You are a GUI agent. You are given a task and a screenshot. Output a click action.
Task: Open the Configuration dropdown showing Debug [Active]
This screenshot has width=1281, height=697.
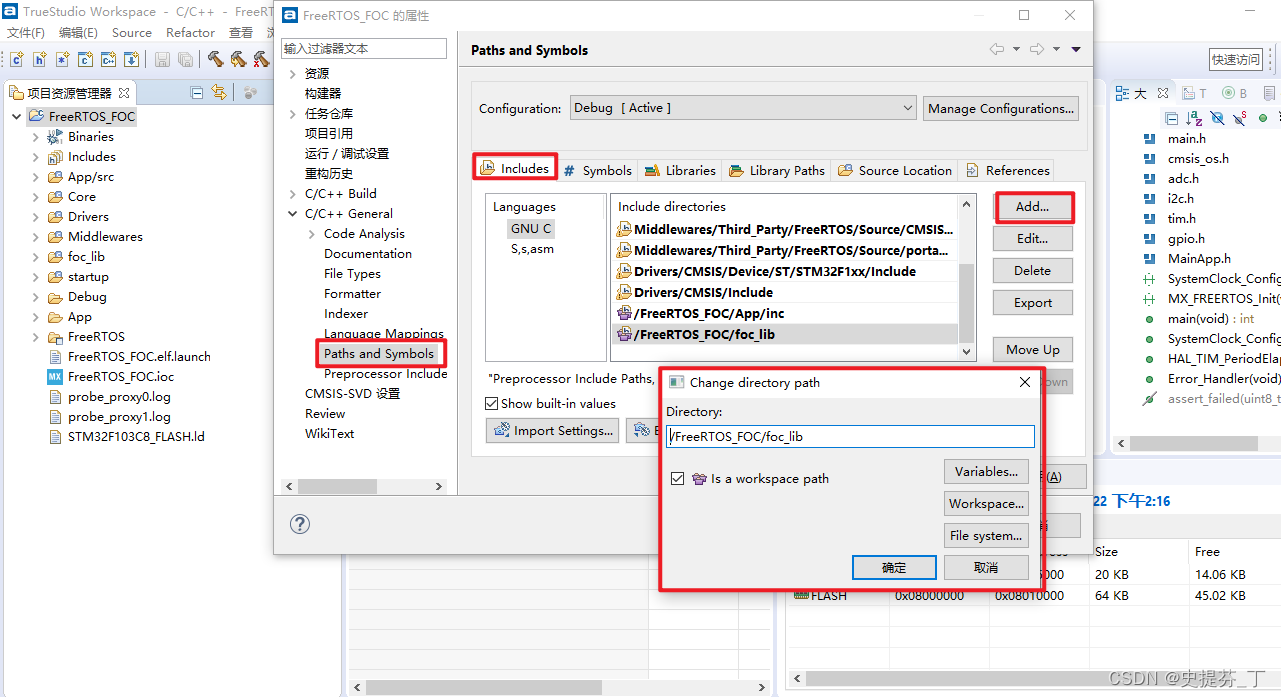743,108
